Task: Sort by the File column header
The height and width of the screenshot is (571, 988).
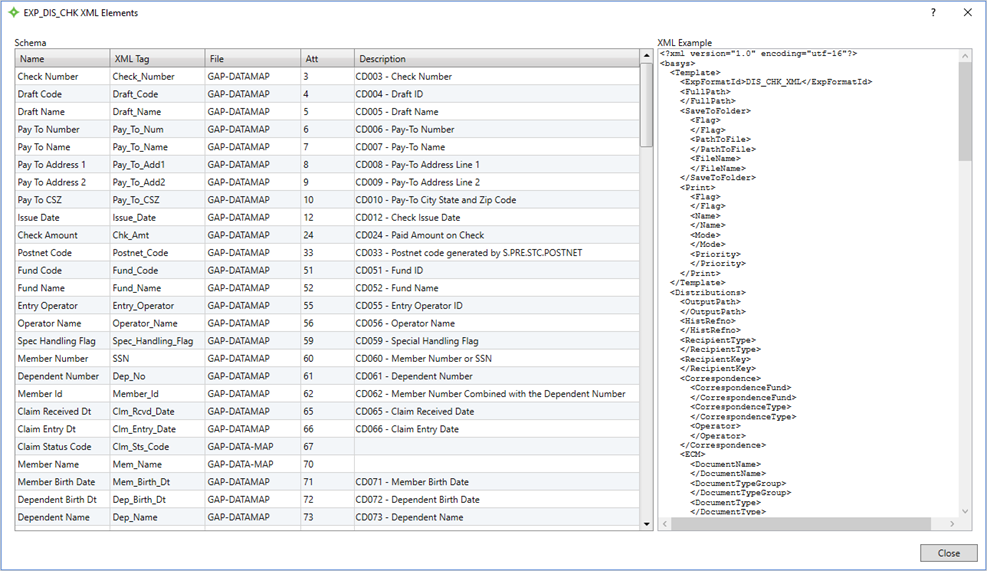Action: click(252, 59)
